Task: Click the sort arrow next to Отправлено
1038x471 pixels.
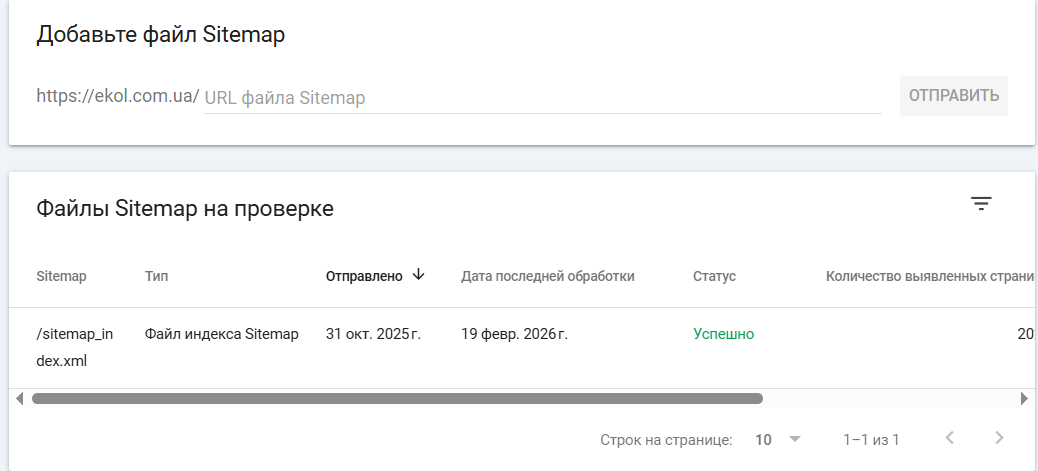Action: 419,275
